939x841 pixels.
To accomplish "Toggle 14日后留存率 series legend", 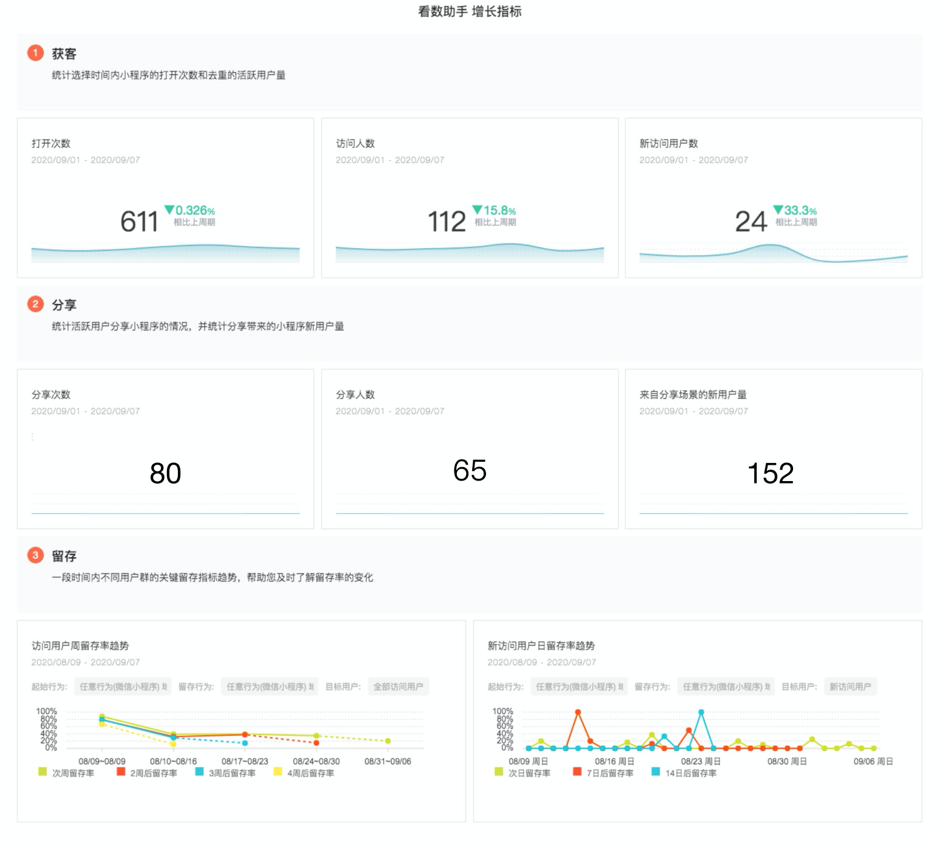I will point(656,772).
